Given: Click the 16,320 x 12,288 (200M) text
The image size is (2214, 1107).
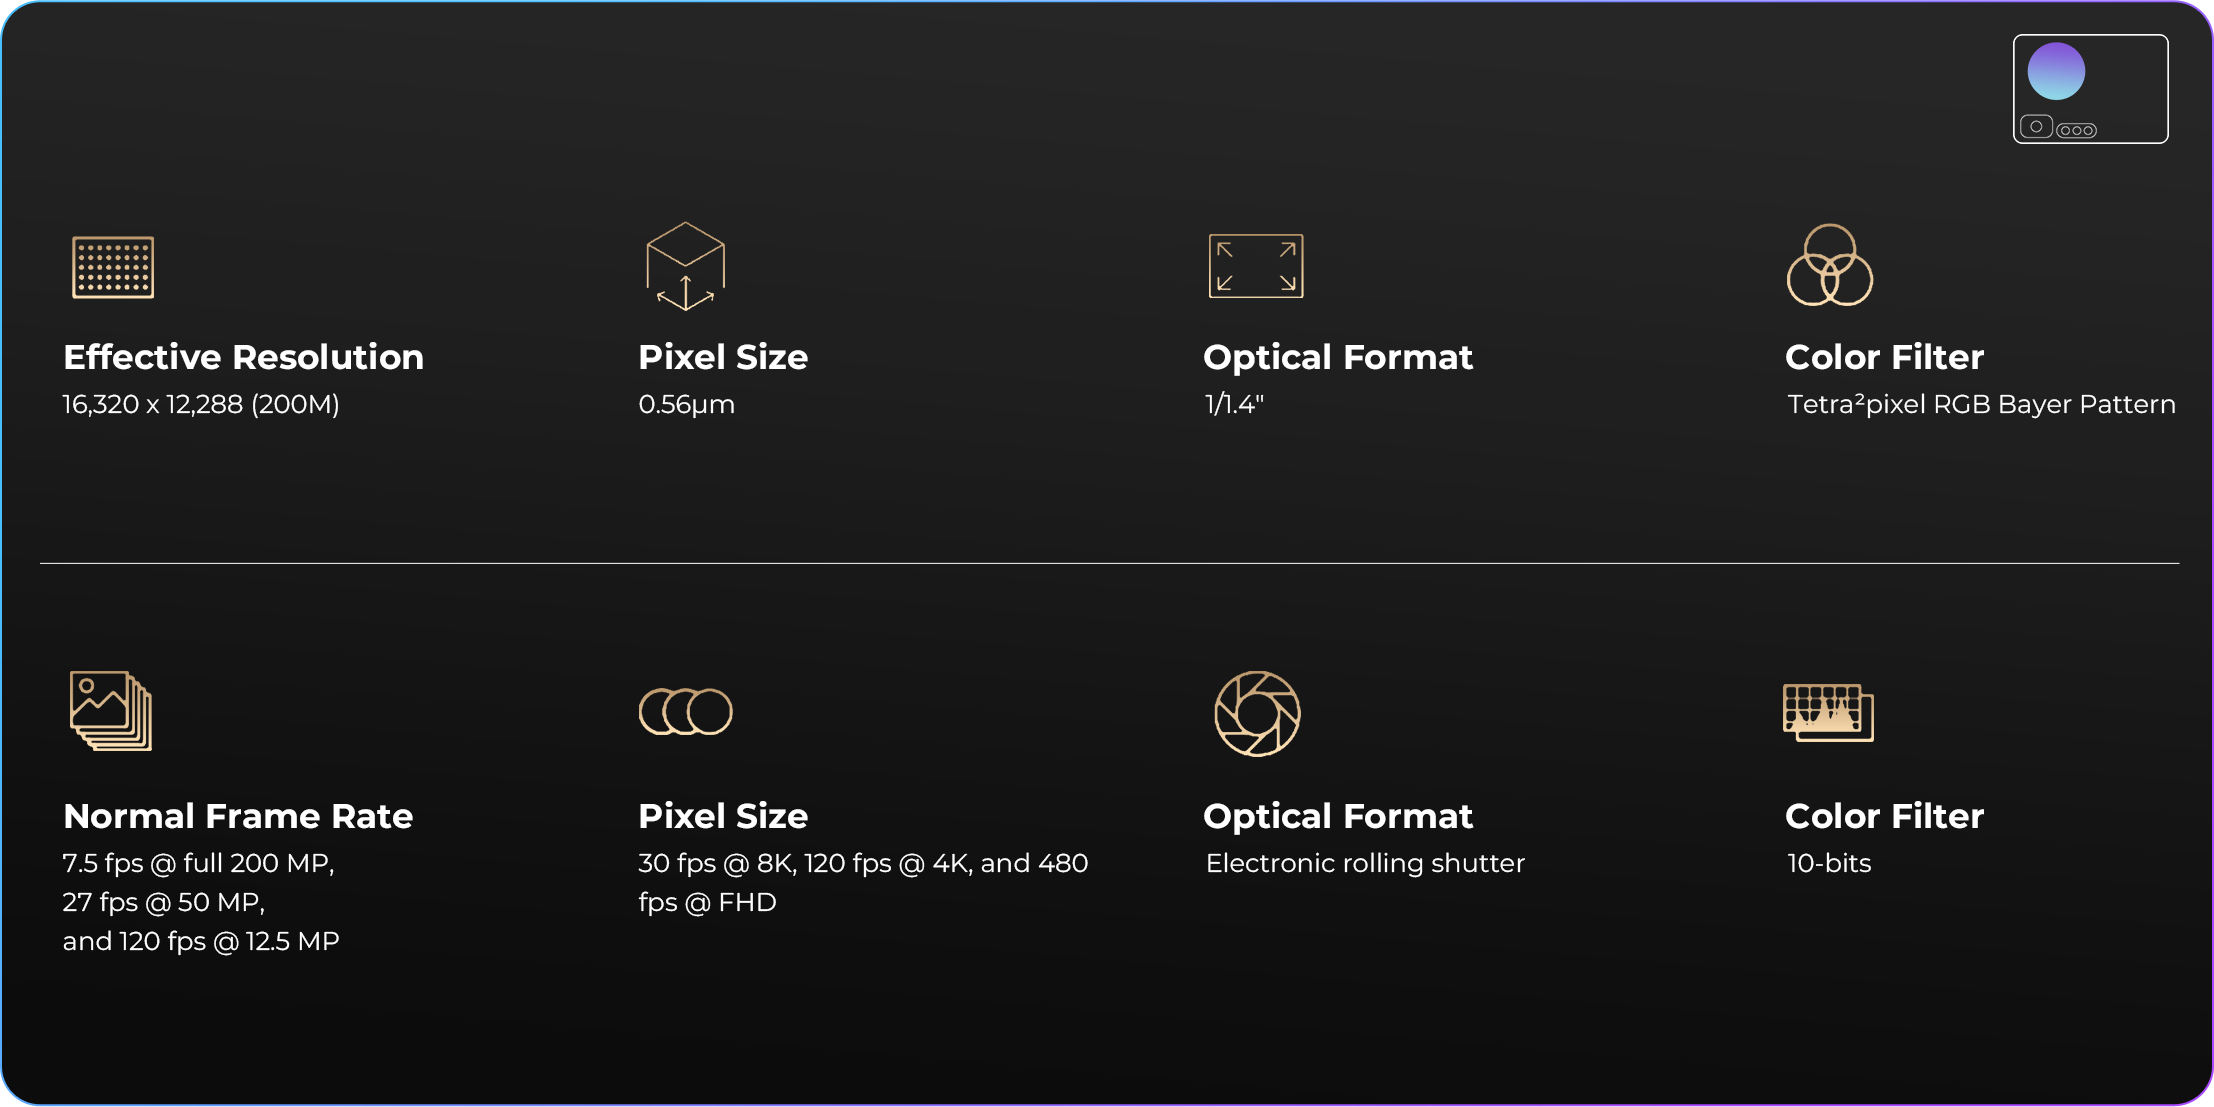Looking at the screenshot, I should (x=201, y=404).
